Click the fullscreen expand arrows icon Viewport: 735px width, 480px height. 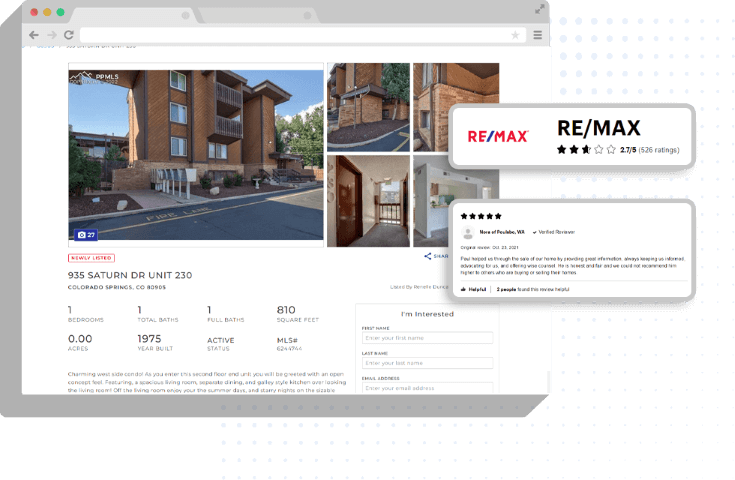[x=540, y=9]
